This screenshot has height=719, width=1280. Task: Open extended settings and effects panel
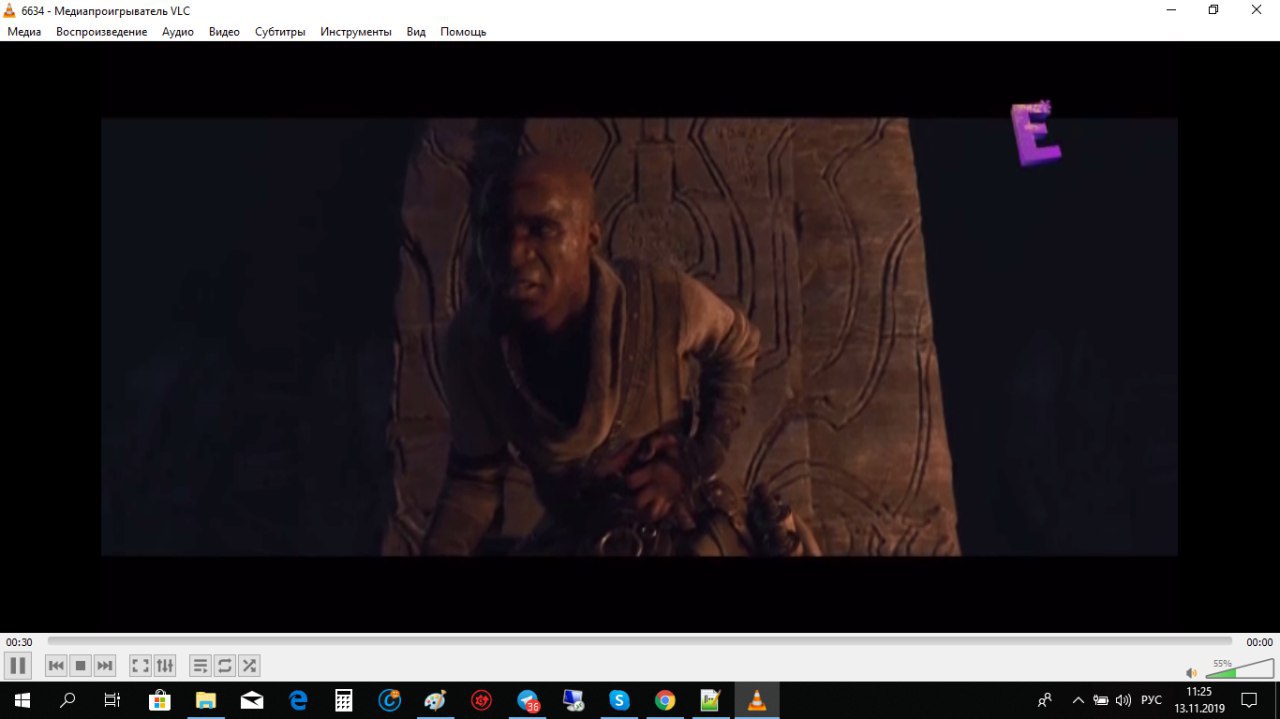pos(165,665)
